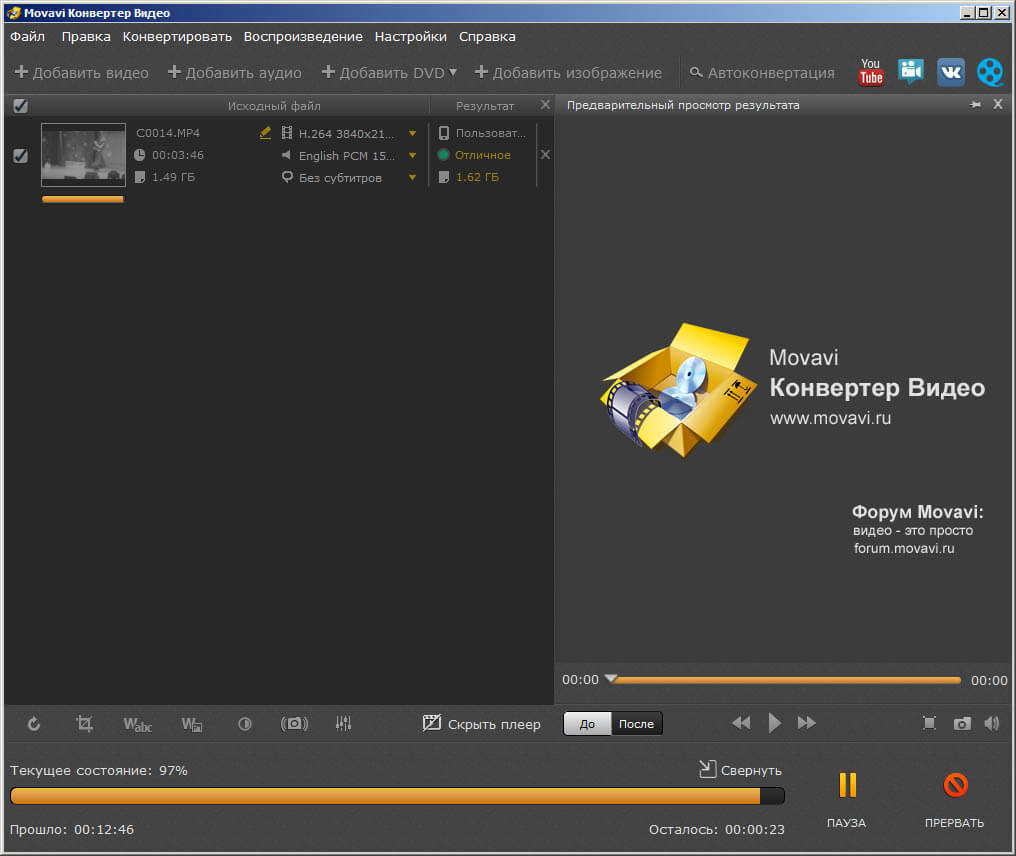Click the blue film reel icon
The height and width of the screenshot is (856, 1016).
990,72
